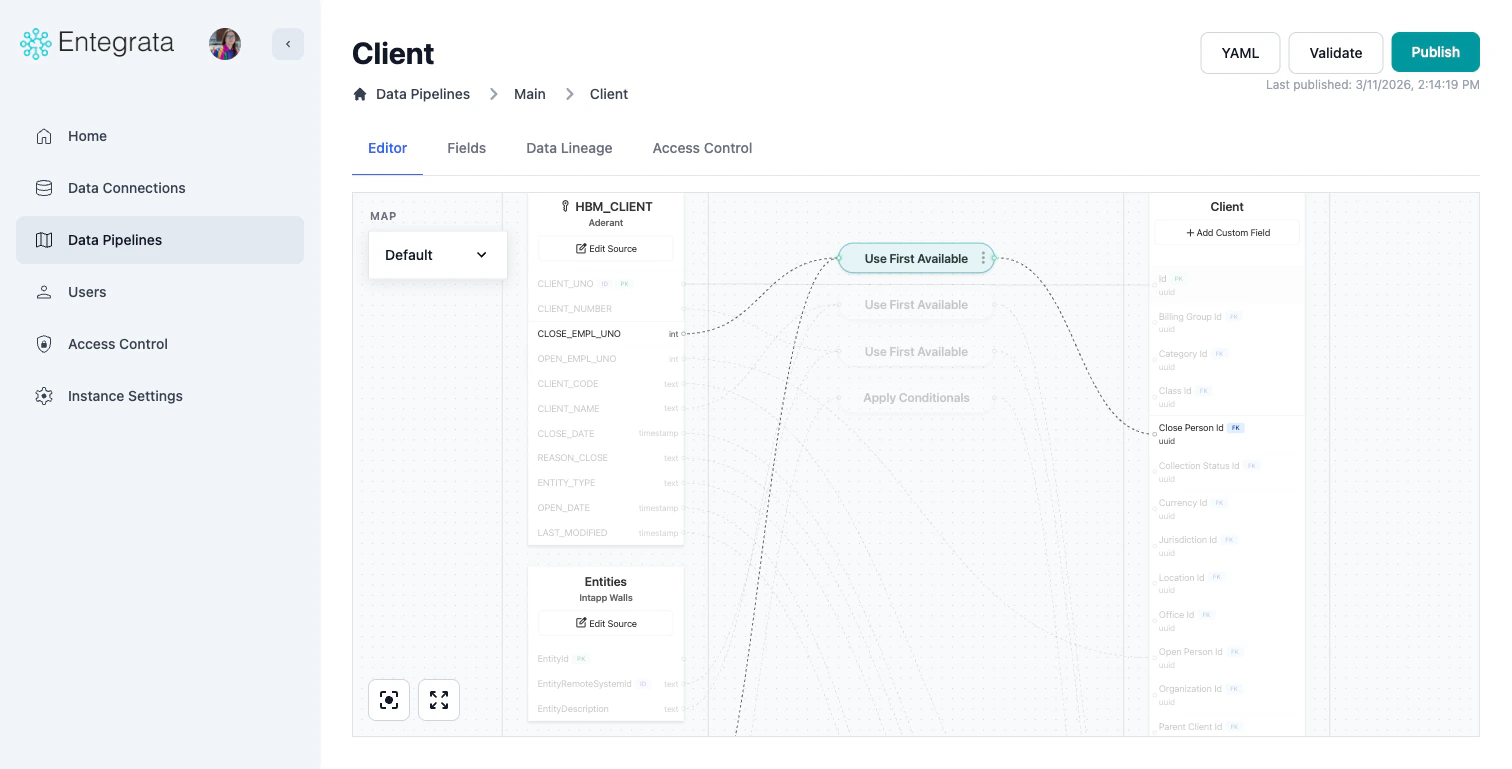Viewport: 1512px width, 769px height.
Task: Navigate to Main breadcrumb
Action: click(x=530, y=94)
